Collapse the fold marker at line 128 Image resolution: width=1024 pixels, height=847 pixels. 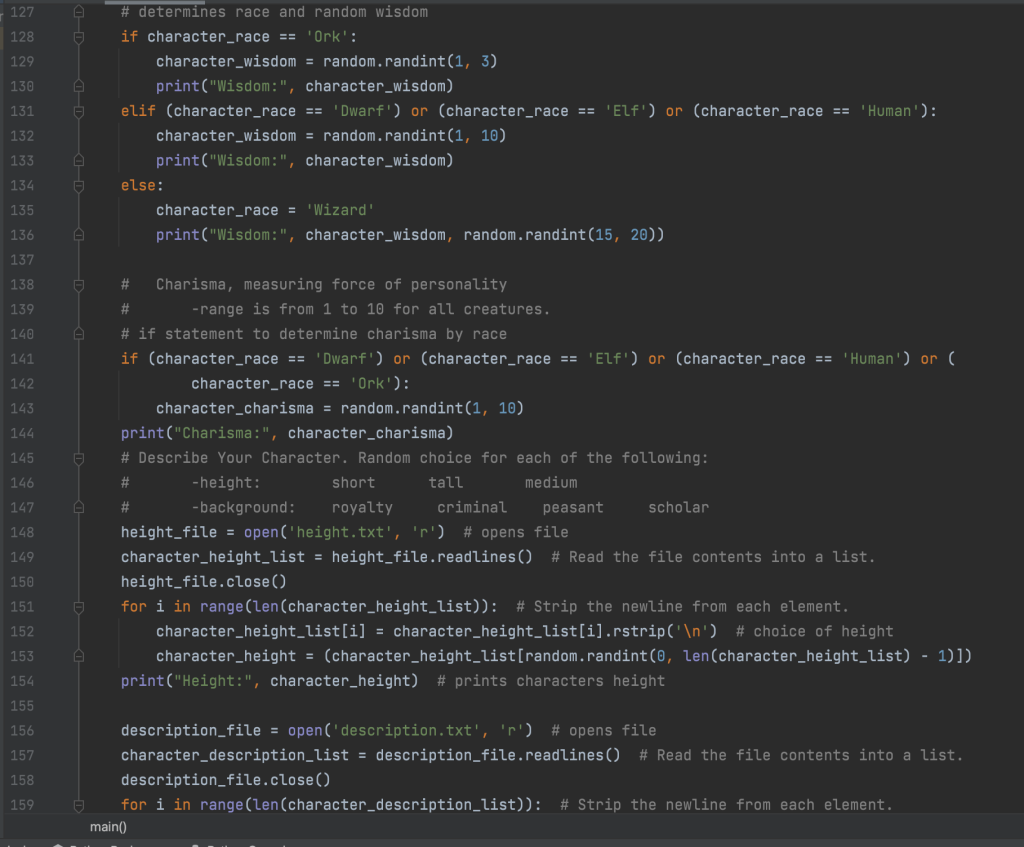pos(79,37)
